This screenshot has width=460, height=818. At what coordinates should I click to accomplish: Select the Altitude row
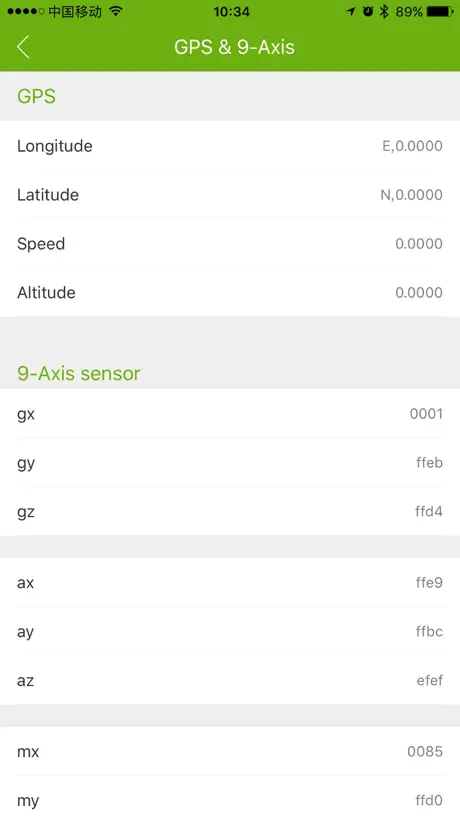(230, 292)
